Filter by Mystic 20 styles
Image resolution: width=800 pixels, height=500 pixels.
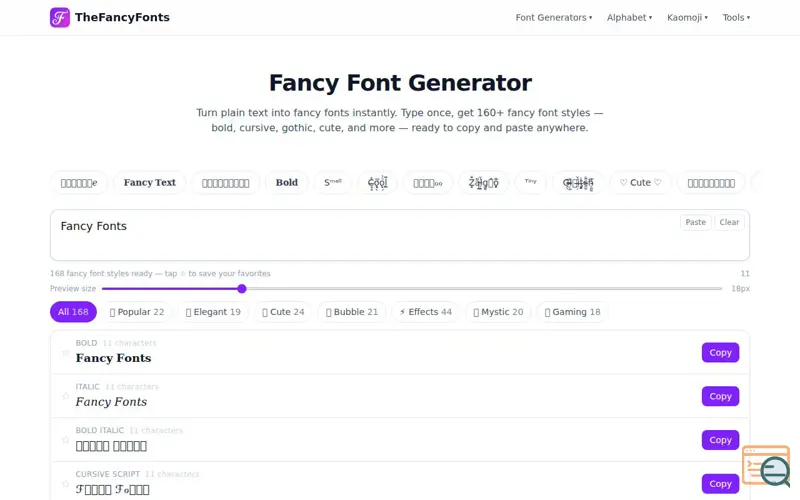[x=498, y=312]
